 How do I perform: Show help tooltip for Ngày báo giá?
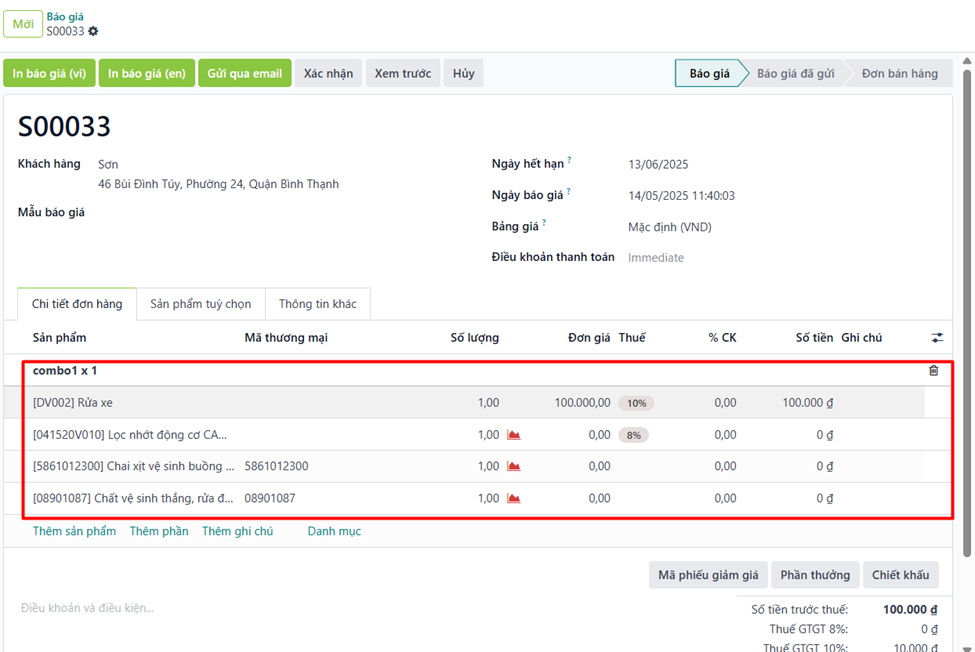coord(568,191)
